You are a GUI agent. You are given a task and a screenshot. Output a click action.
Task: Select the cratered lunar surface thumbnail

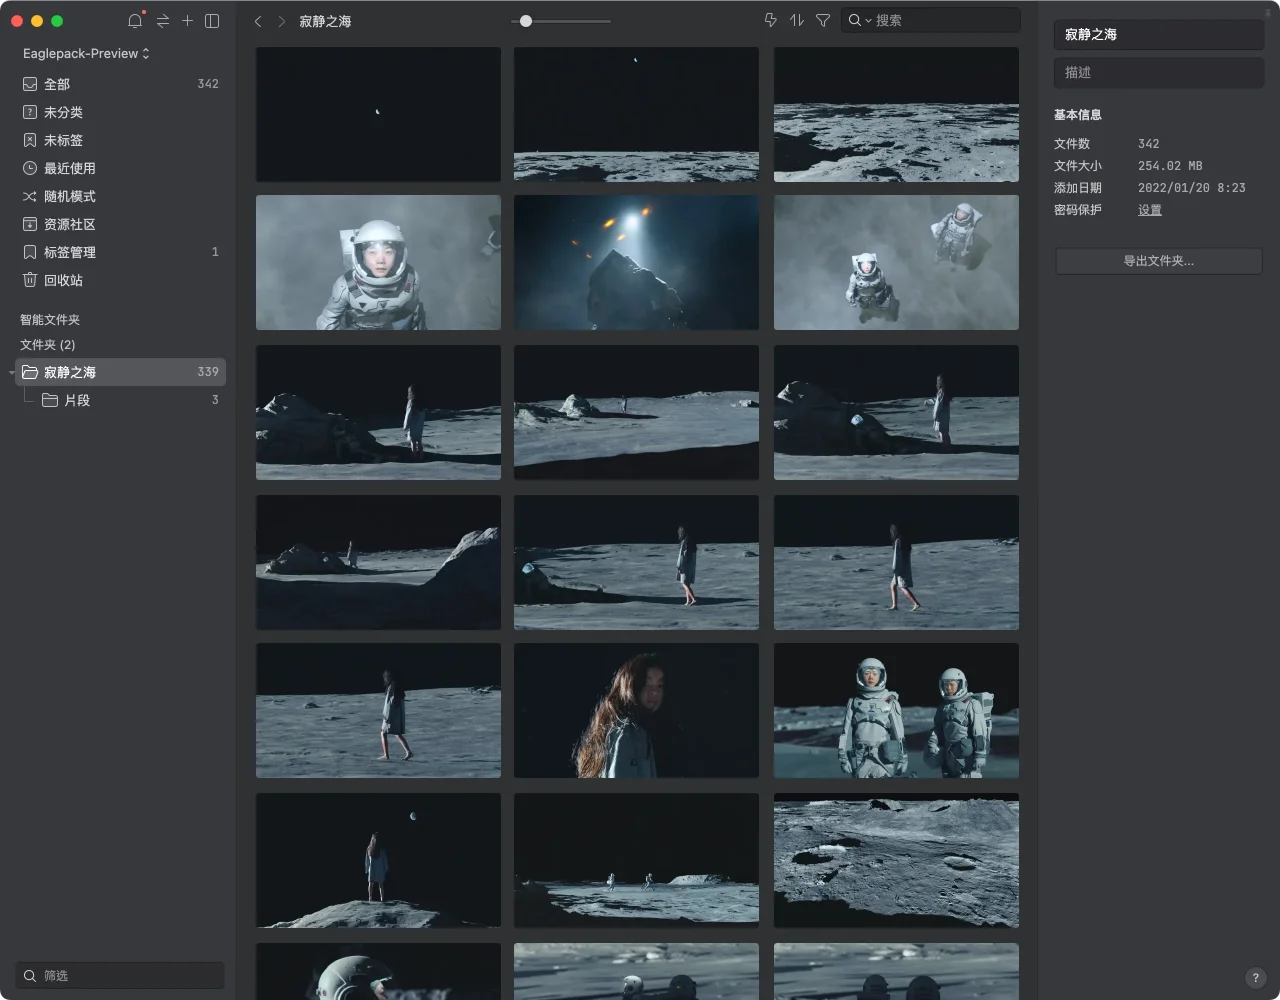click(x=896, y=860)
